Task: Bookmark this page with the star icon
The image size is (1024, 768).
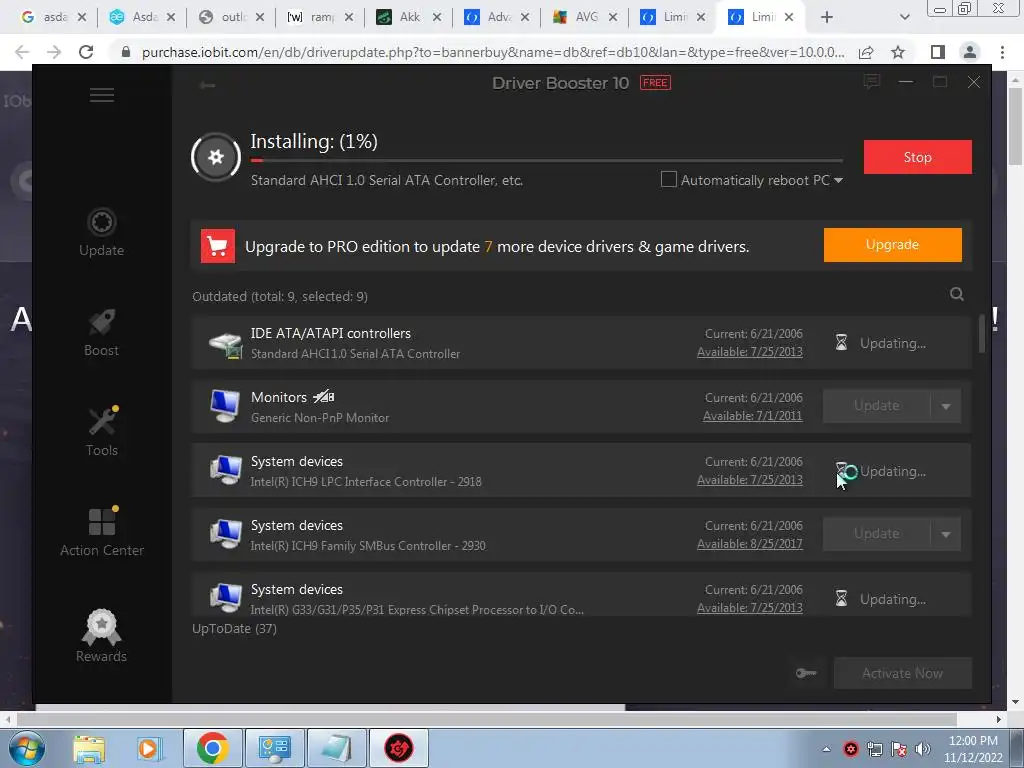Action: [898, 52]
